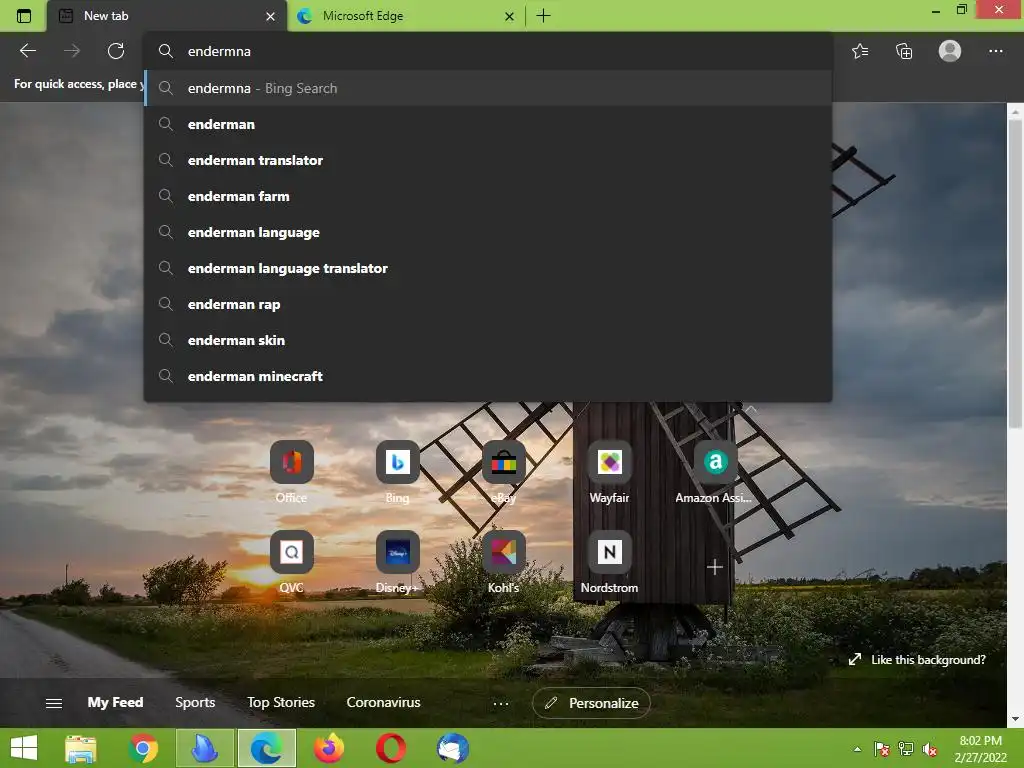Go back using the back arrow
1024x768 pixels.
pyautogui.click(x=27, y=51)
